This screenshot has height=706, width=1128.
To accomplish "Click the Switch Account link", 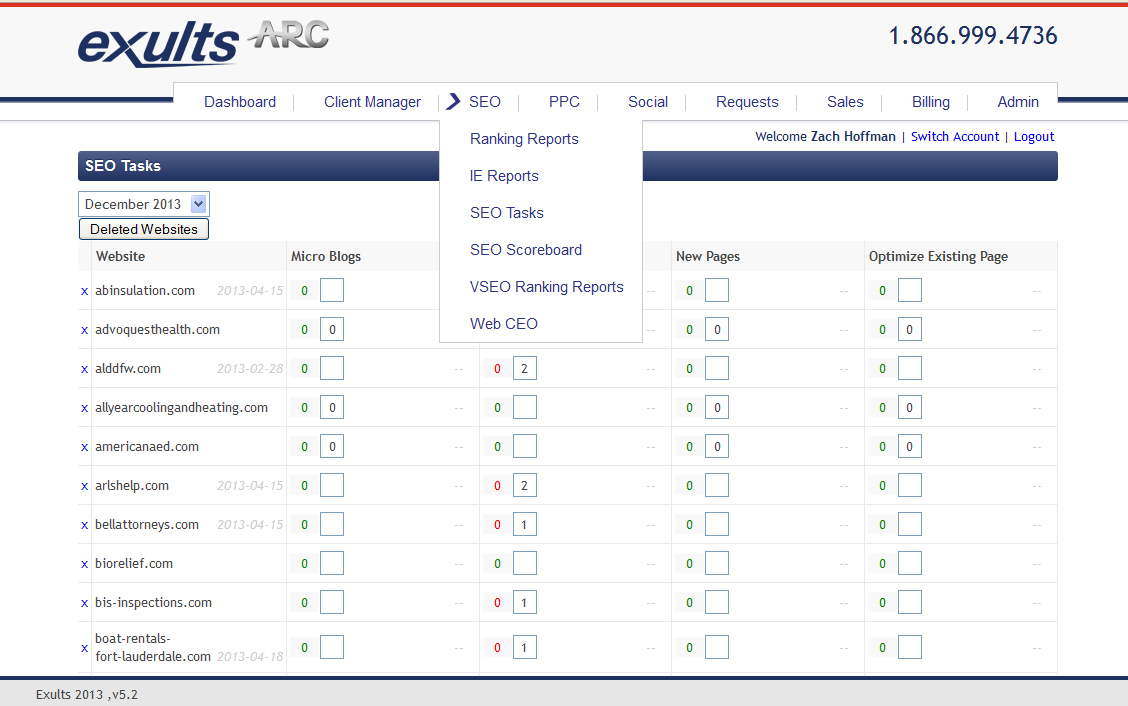I will point(954,137).
